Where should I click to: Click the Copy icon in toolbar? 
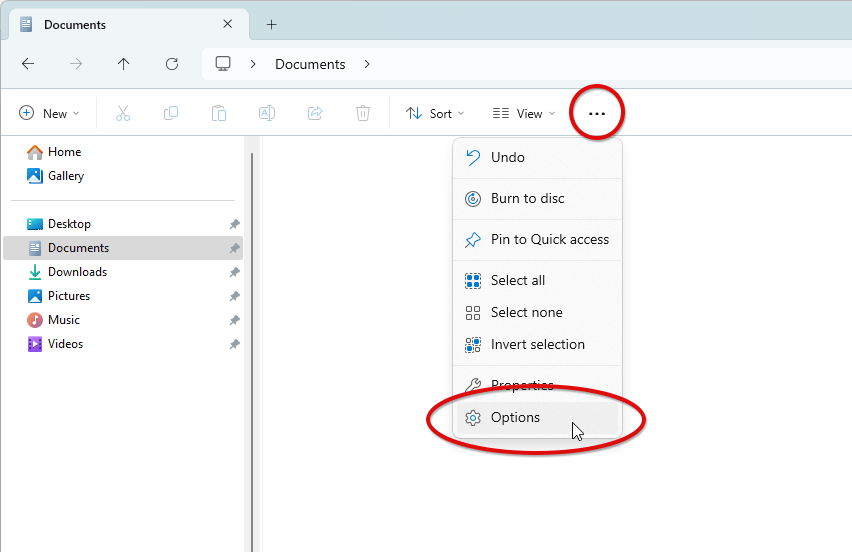[171, 113]
